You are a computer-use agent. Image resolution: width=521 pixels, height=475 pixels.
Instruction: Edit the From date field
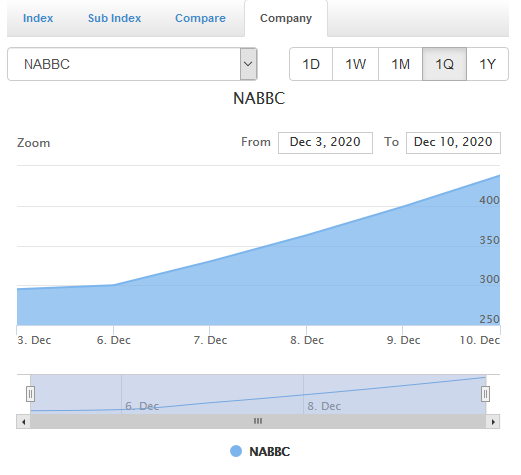coord(325,143)
